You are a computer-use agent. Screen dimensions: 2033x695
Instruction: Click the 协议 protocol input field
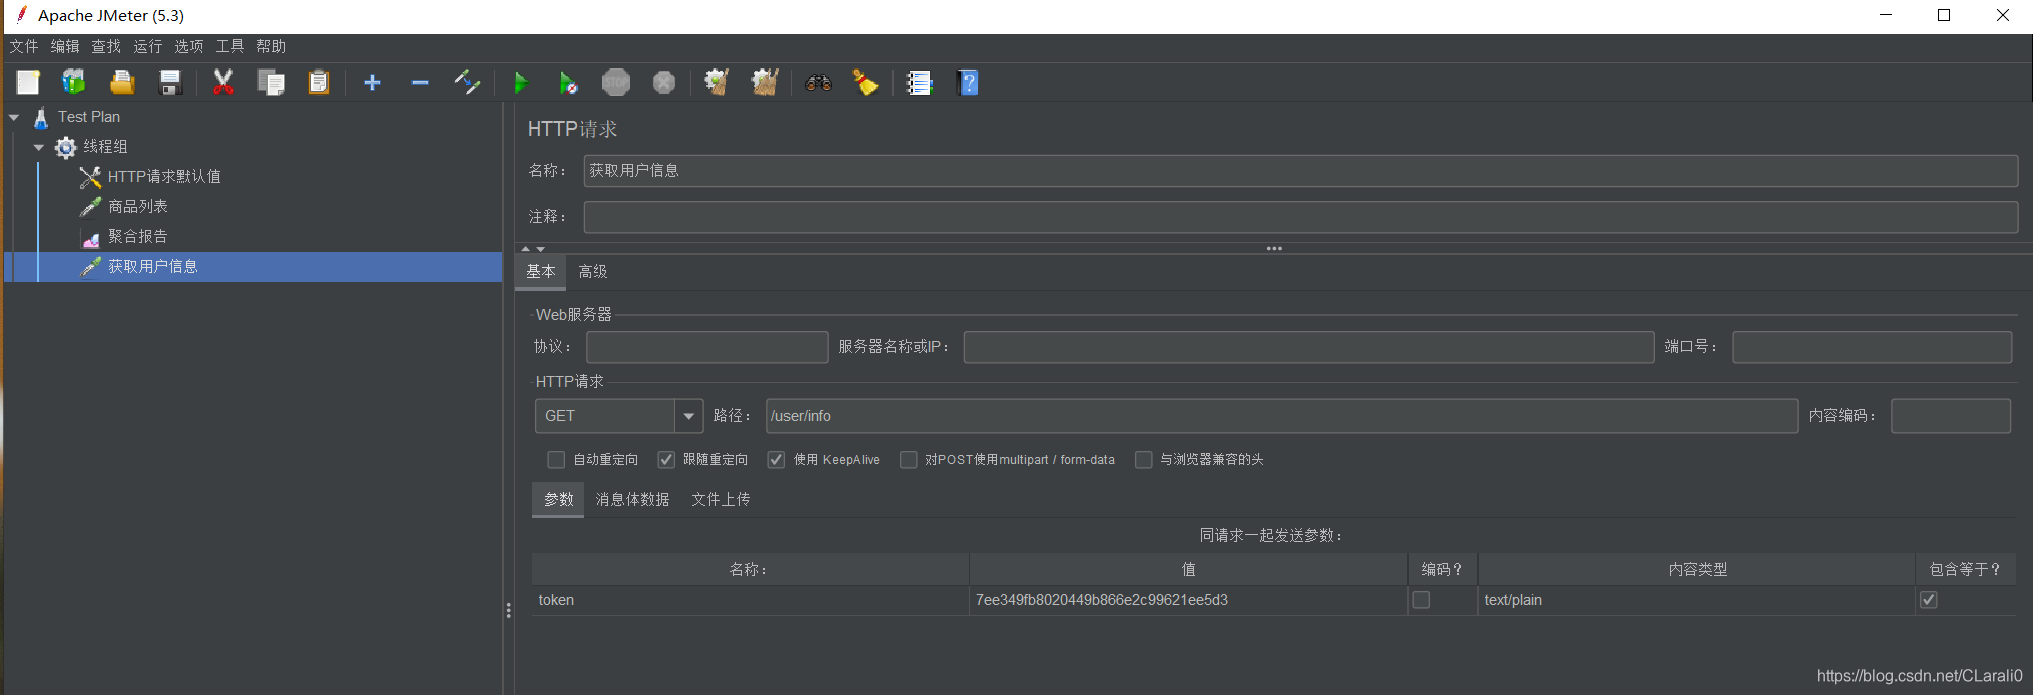click(x=707, y=347)
